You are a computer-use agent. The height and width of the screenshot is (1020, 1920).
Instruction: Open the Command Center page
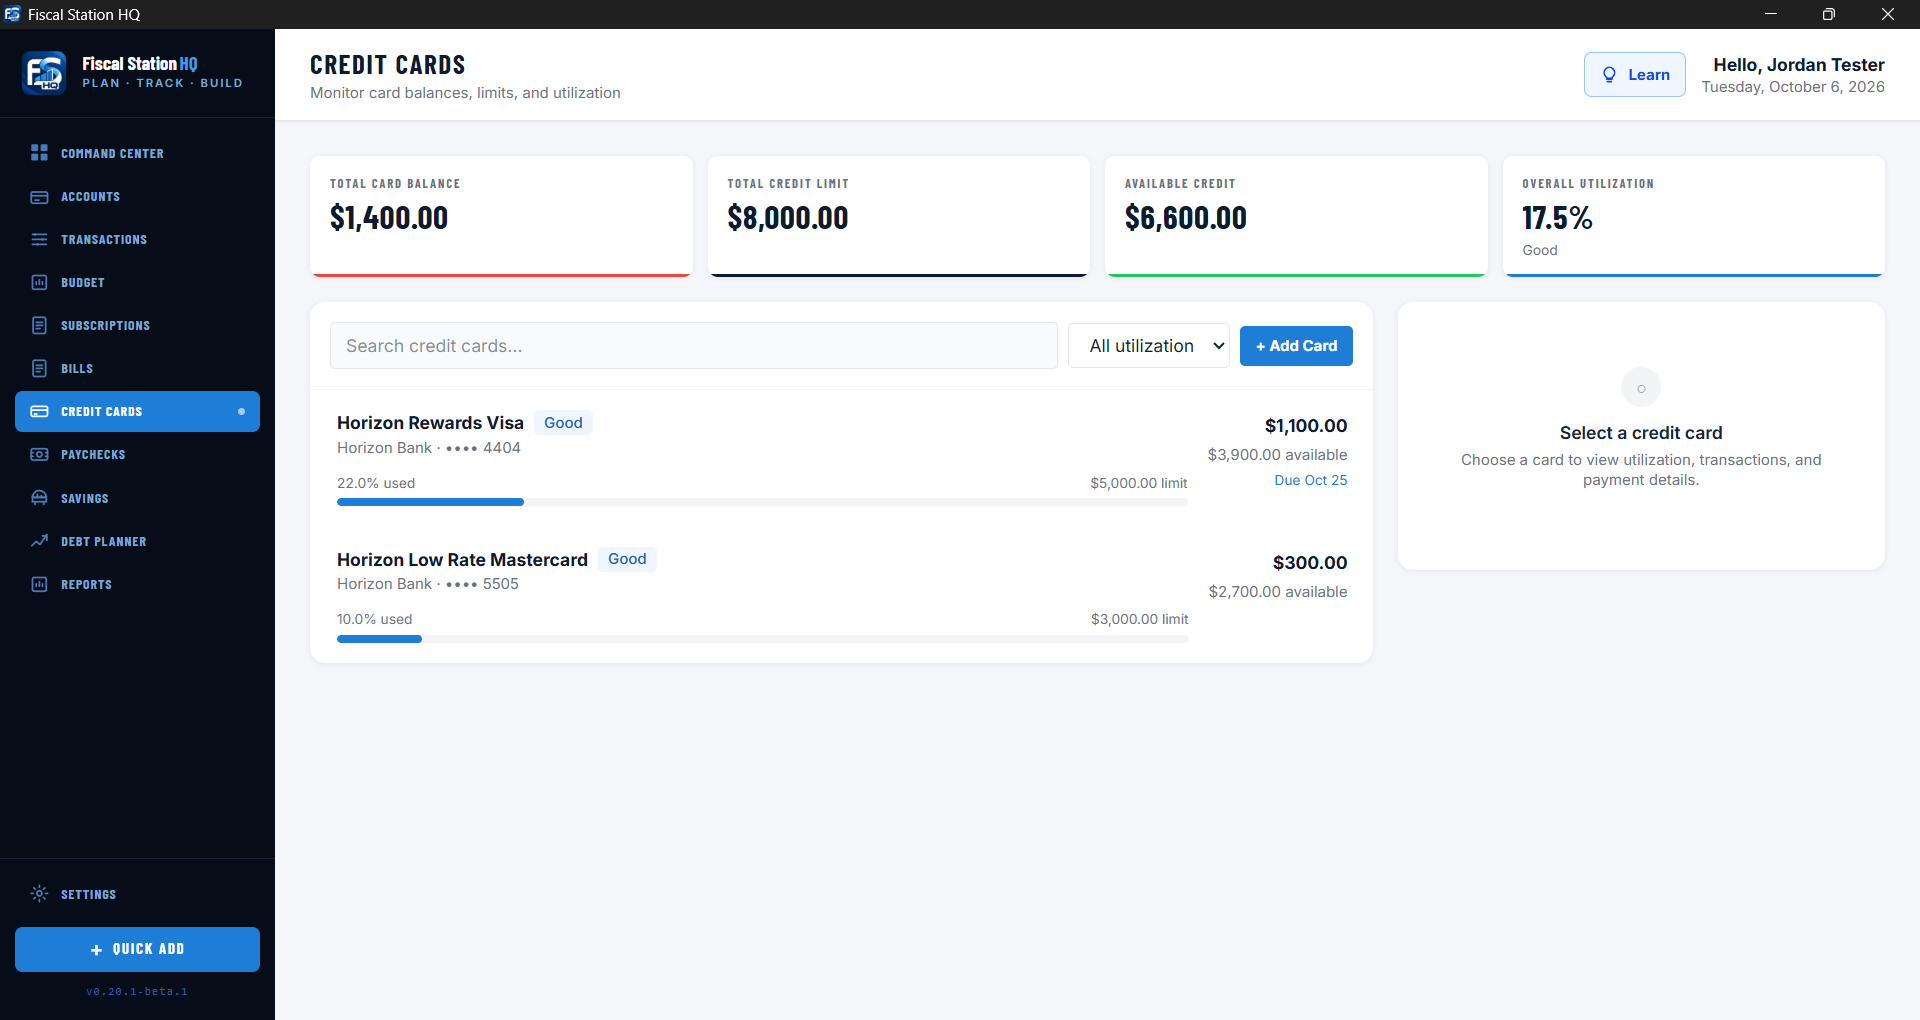click(x=137, y=153)
